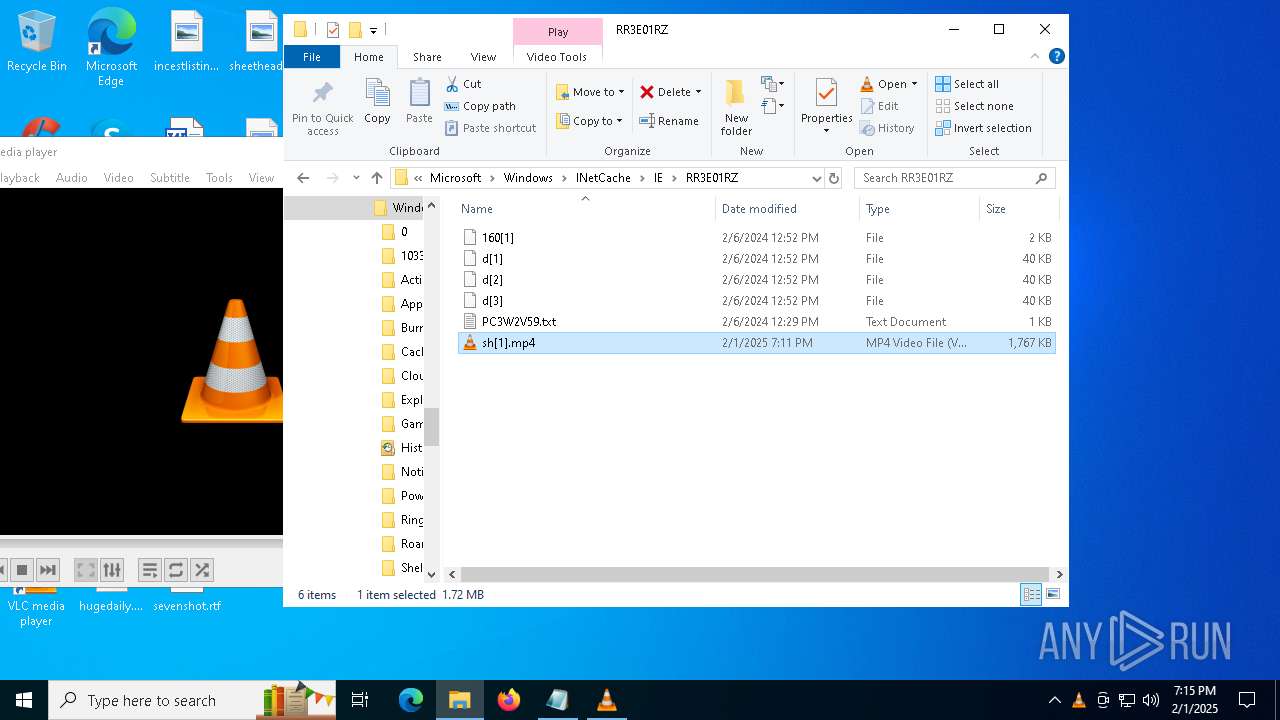Create a New folder

coord(736,107)
